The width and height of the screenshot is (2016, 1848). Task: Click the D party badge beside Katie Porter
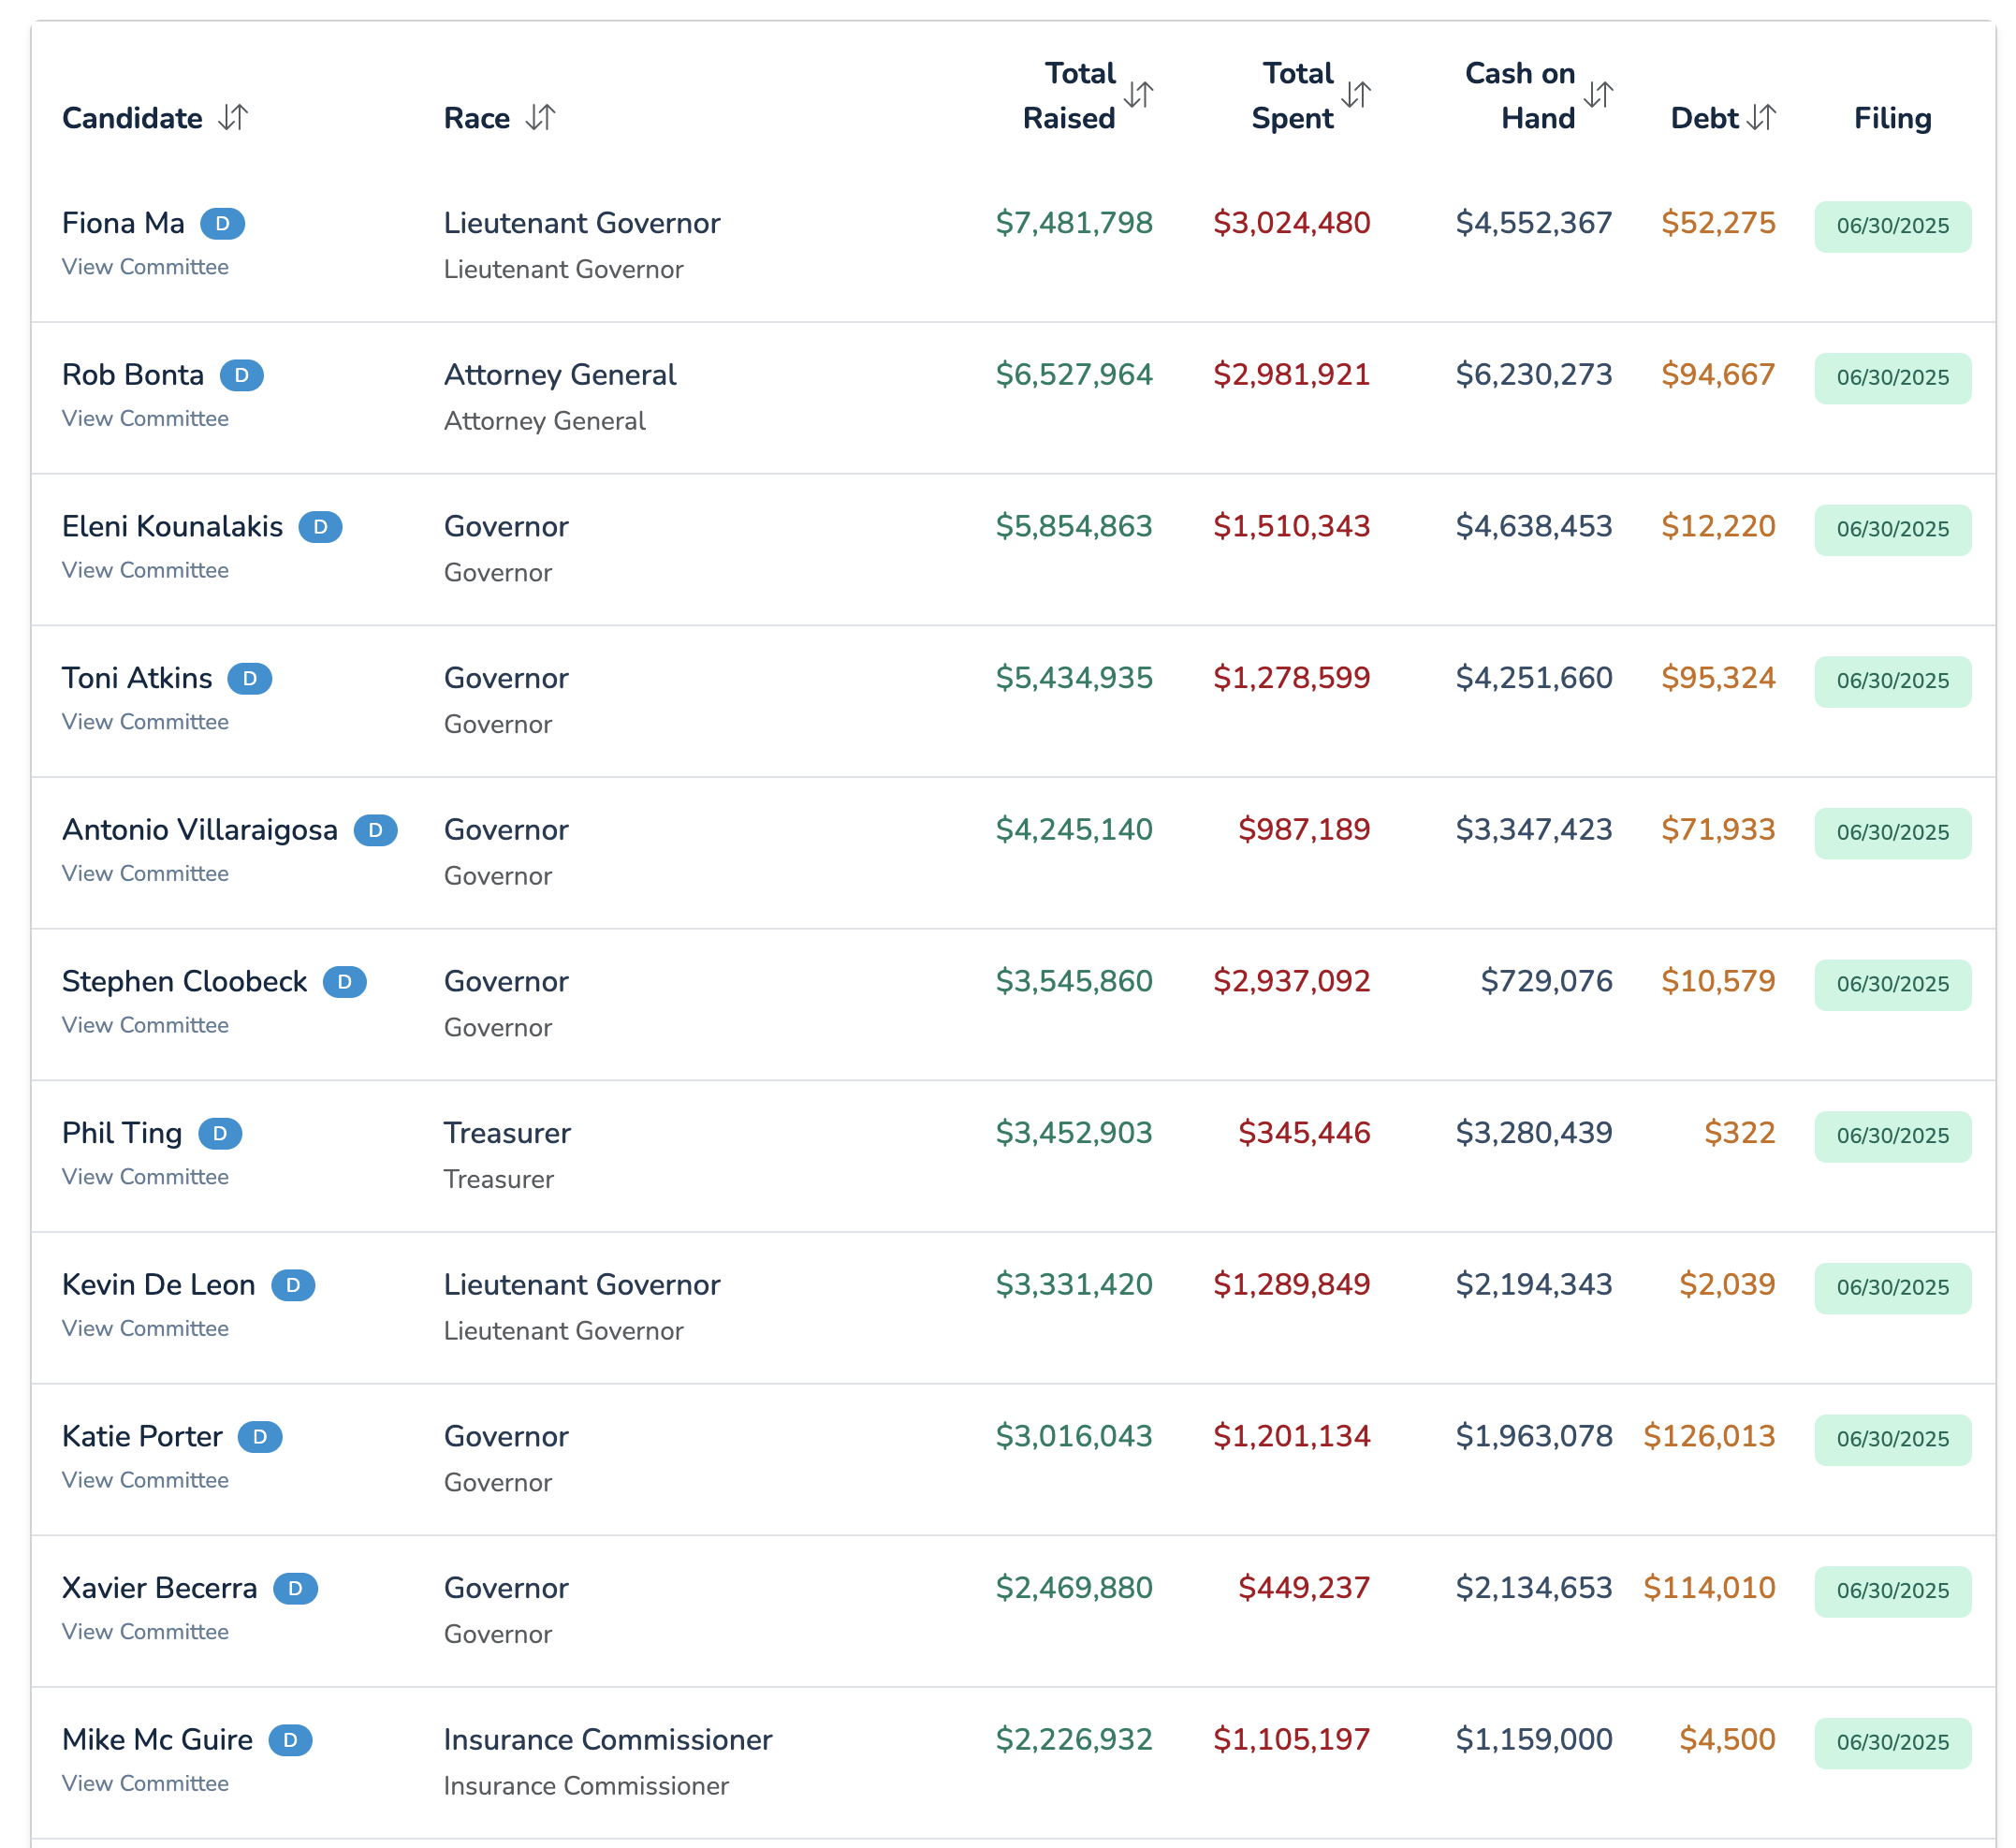coord(260,1437)
